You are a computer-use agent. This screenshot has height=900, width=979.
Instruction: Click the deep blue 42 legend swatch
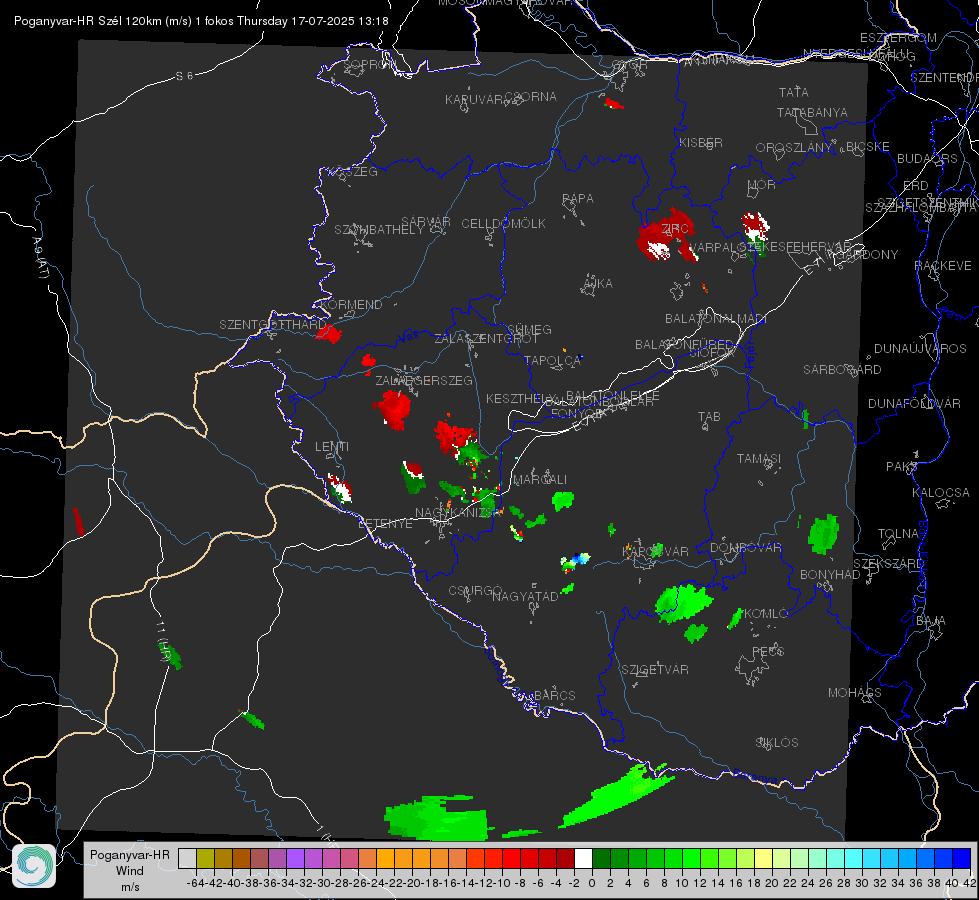coord(962,858)
